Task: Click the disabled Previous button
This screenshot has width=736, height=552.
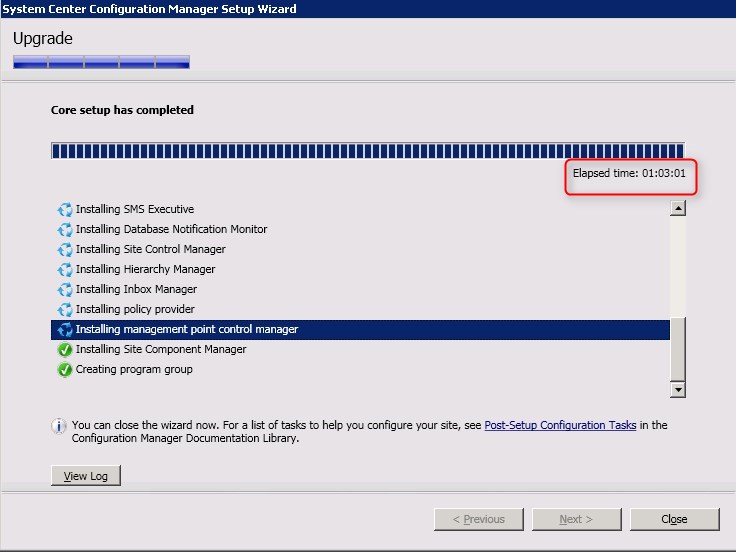Action: [479, 519]
